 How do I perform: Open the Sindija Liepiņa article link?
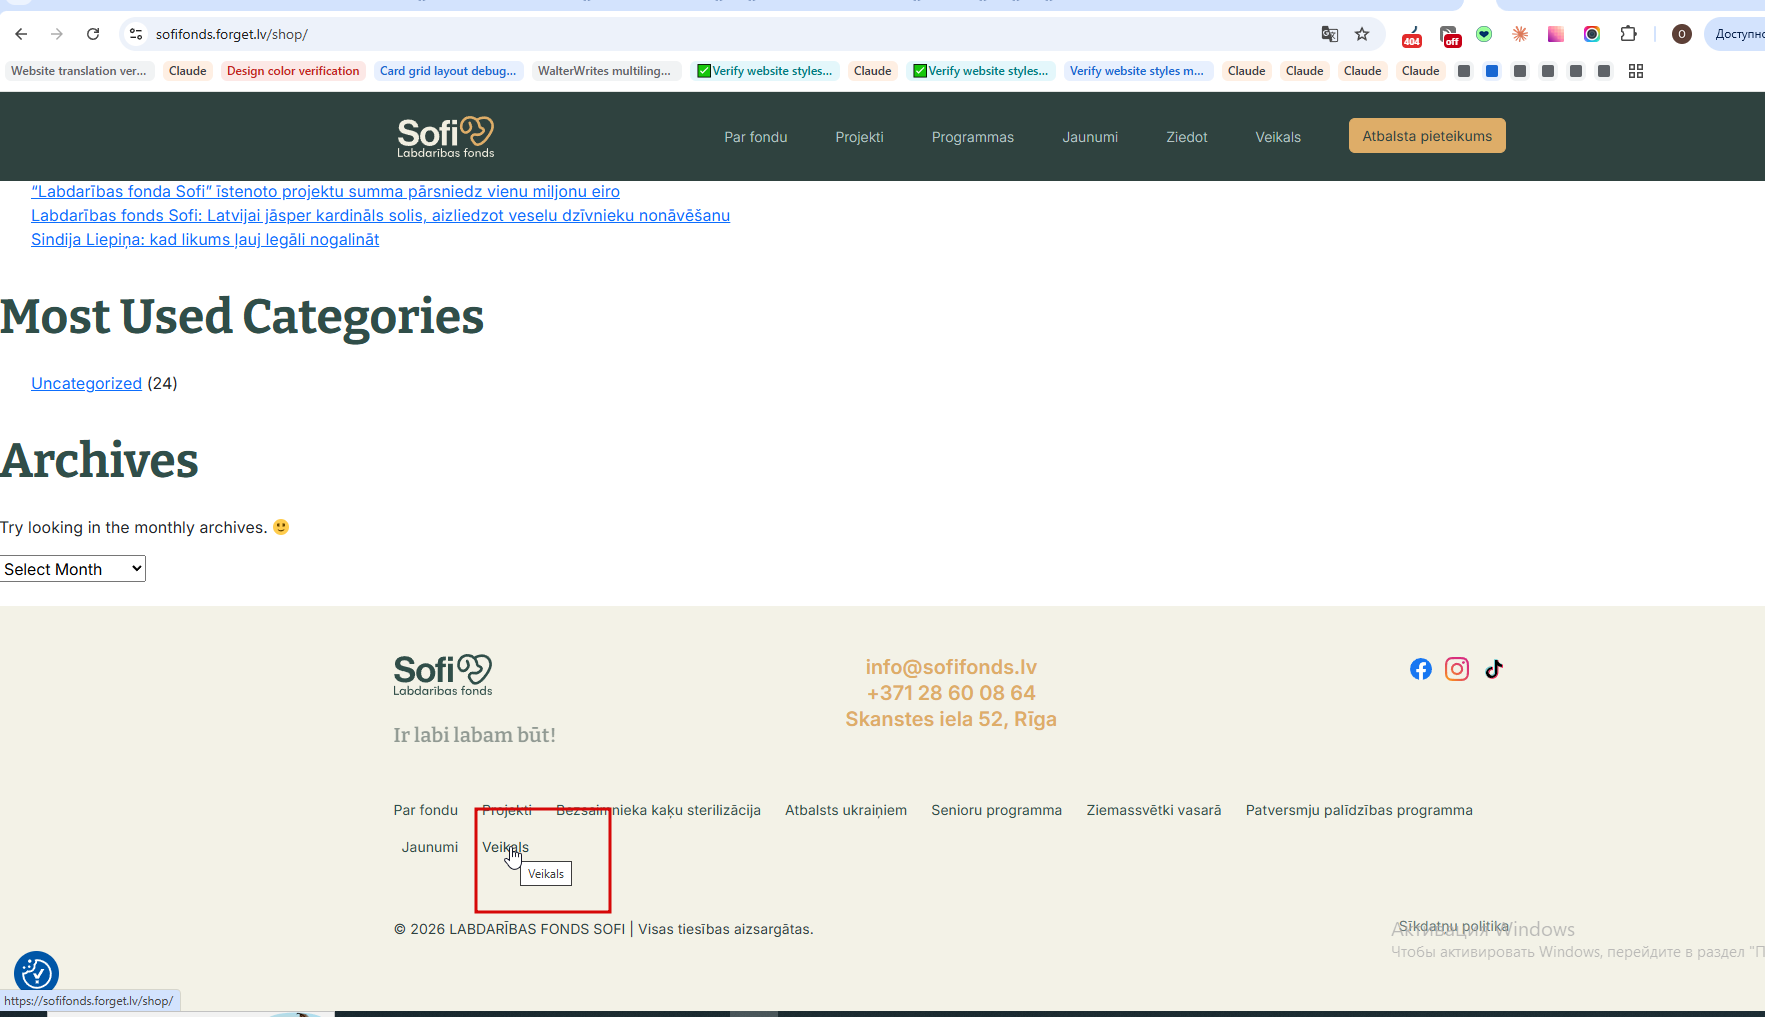click(x=205, y=239)
